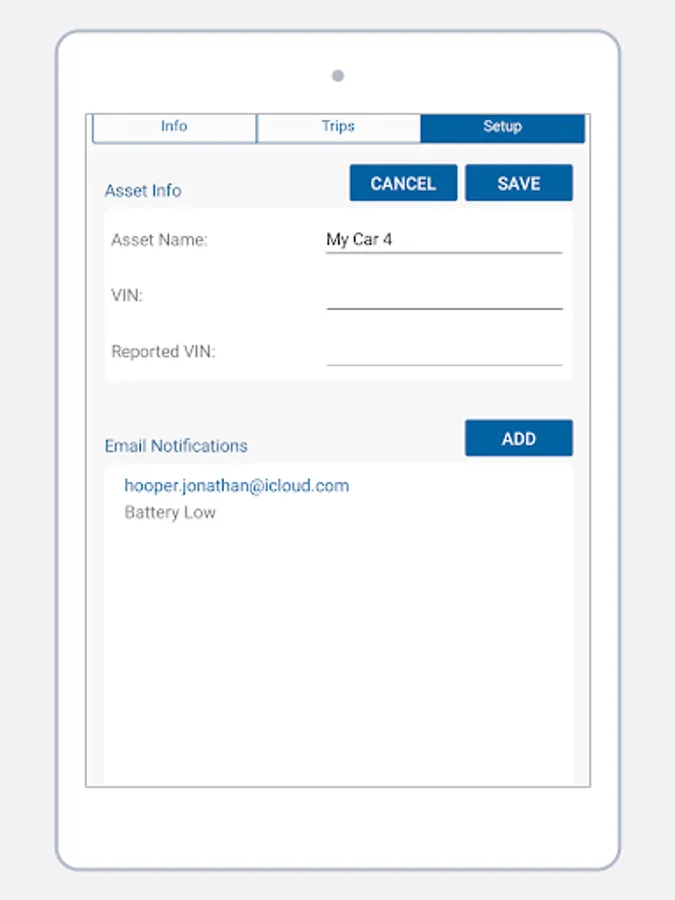The width and height of the screenshot is (675, 900).
Task: Open the Trips tab
Action: click(338, 127)
